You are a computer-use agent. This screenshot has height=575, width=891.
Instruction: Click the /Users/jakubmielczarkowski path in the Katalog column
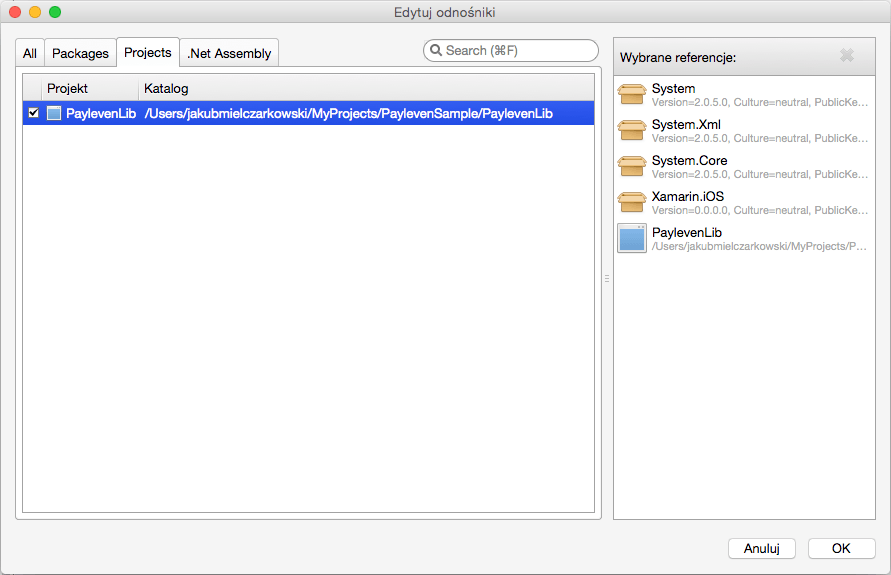[x=348, y=113]
